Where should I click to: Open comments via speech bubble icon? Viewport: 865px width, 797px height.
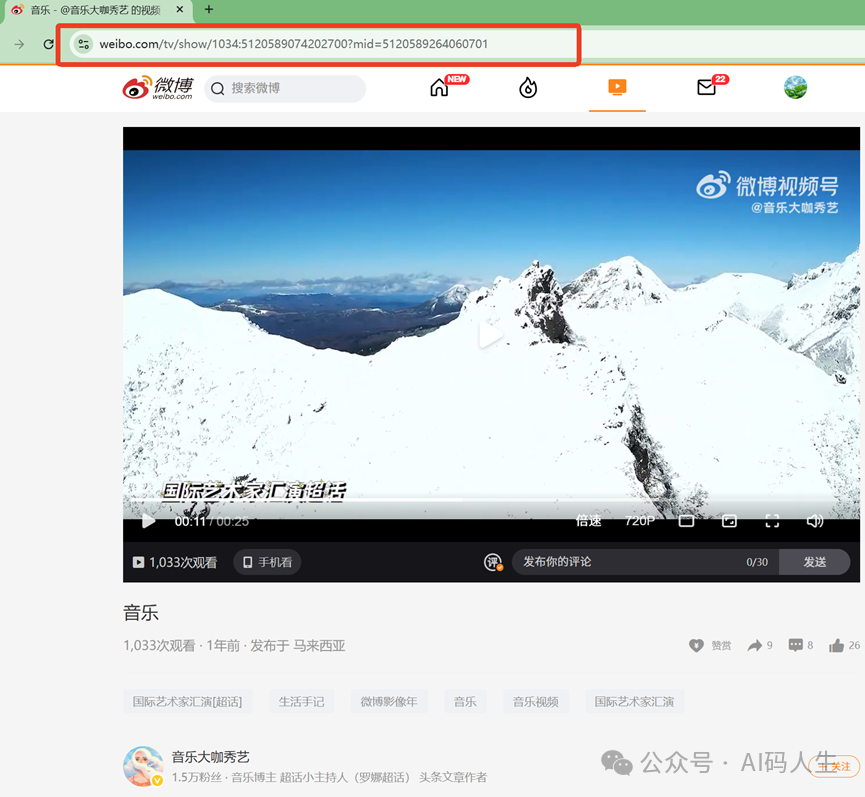[x=796, y=646]
